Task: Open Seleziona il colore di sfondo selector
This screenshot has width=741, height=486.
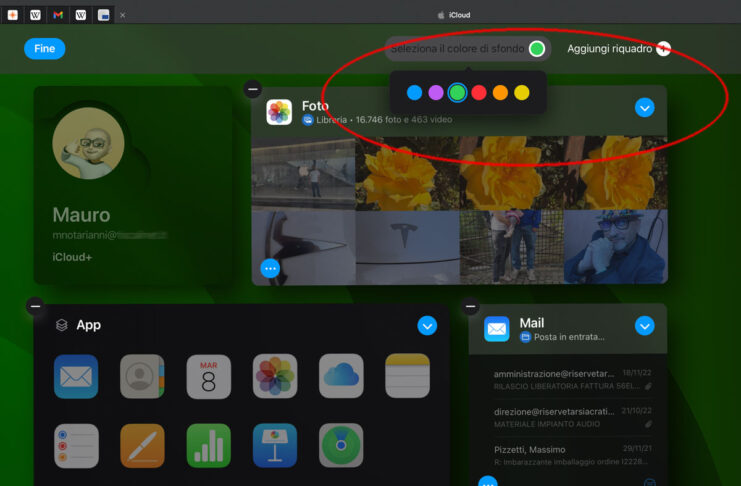Action: [x=468, y=49]
